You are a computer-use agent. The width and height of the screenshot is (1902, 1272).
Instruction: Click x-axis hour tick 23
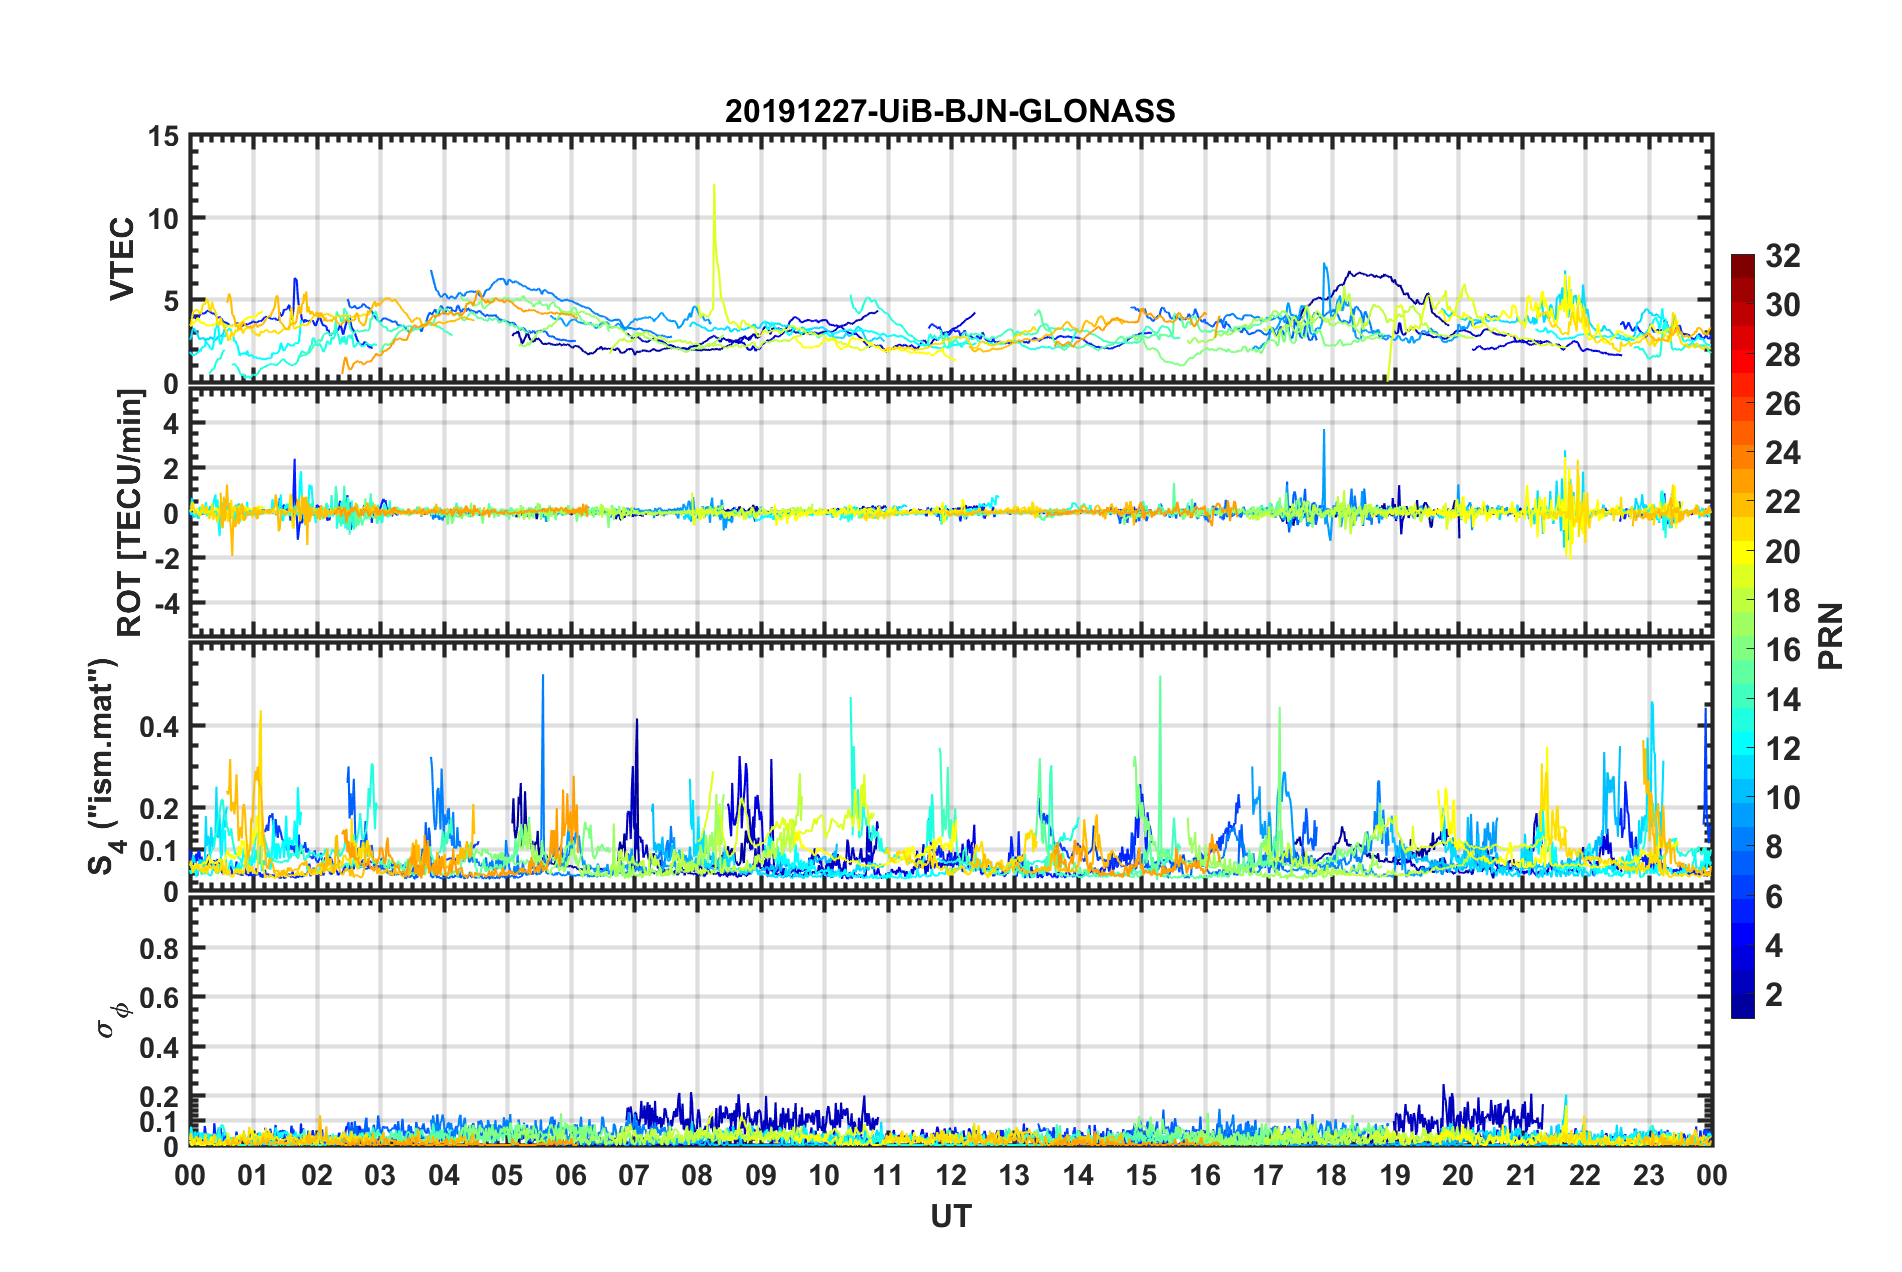1649,1175
